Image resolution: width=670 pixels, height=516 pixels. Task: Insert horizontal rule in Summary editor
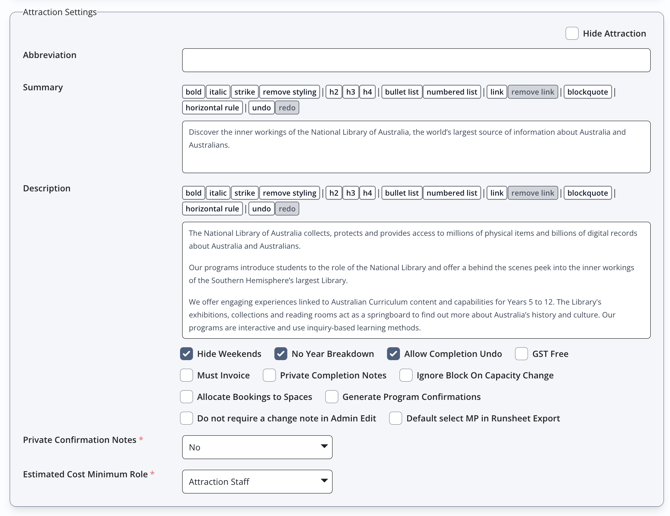(x=212, y=108)
